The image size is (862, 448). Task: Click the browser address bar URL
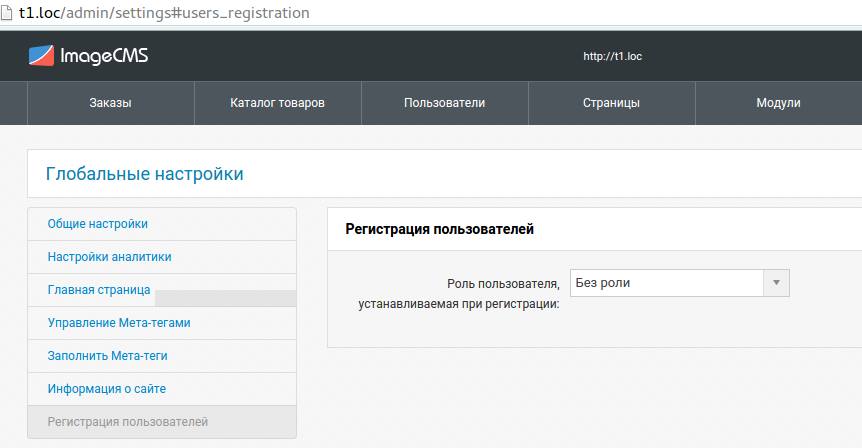tap(164, 13)
